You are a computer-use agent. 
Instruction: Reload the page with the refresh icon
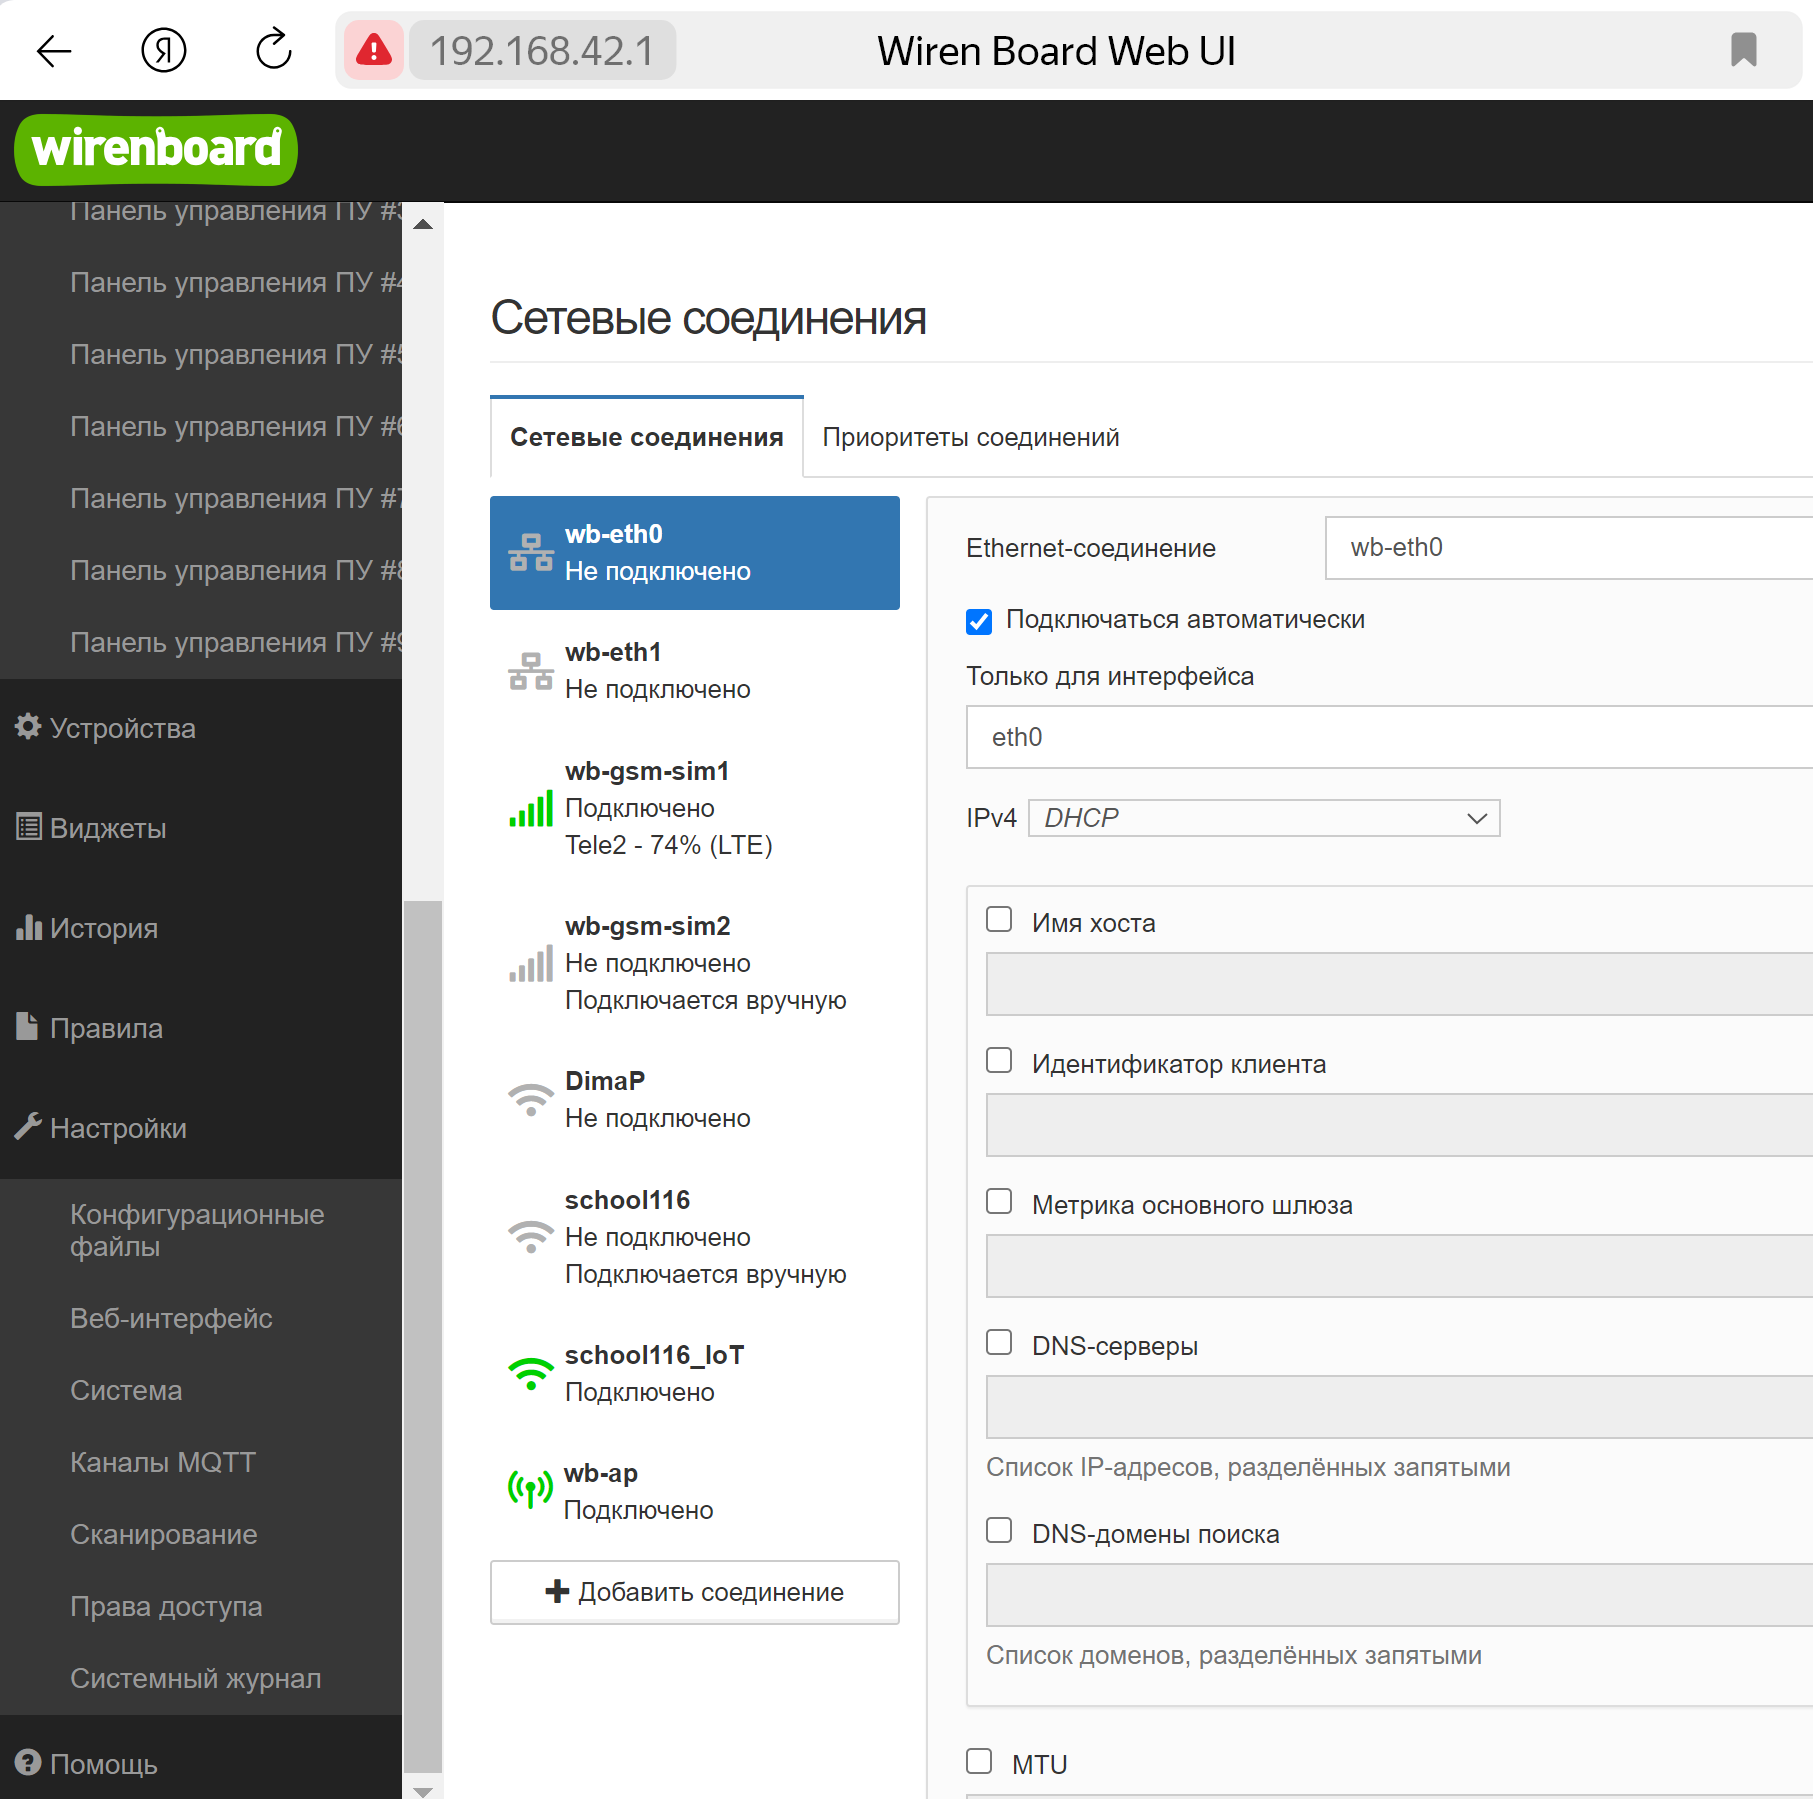coord(273,50)
